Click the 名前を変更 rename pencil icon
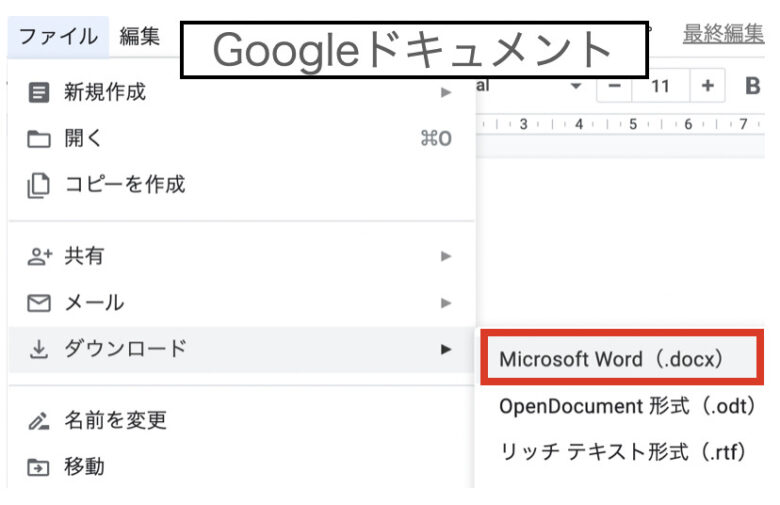Image resolution: width=780 pixels, height=505 pixels. pyautogui.click(x=39, y=421)
